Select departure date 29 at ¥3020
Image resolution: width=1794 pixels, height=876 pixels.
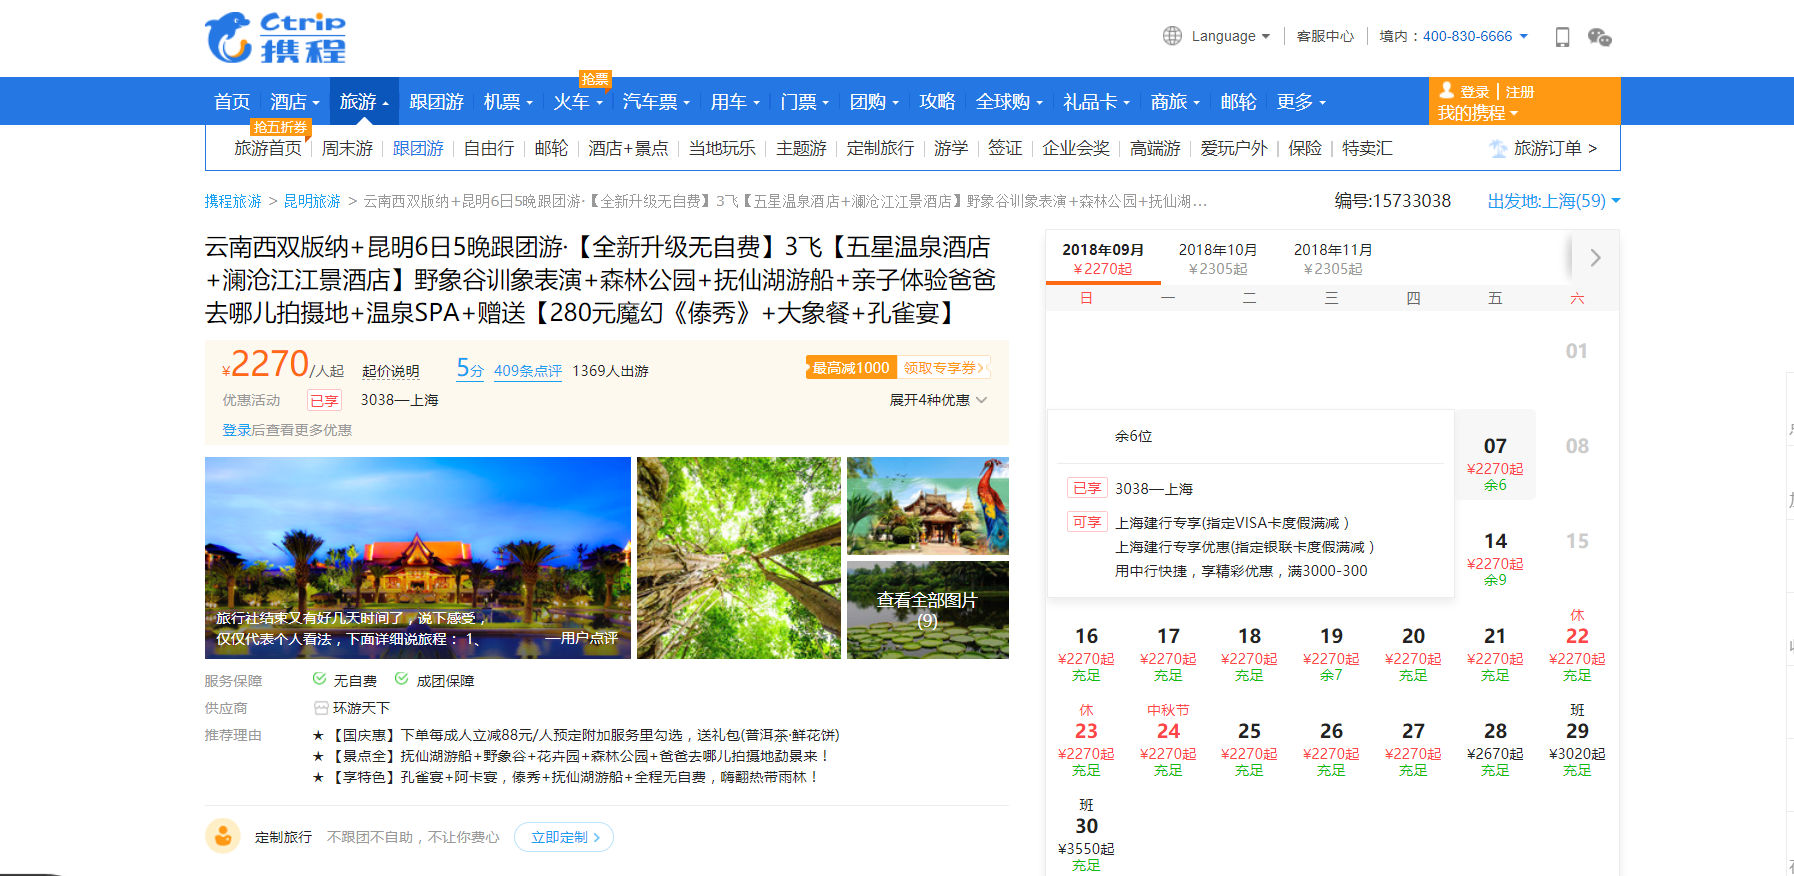click(x=1577, y=740)
